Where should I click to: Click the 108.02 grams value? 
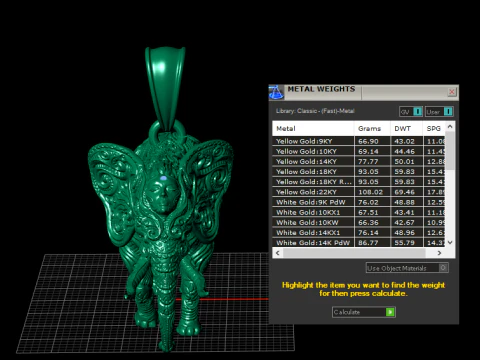371,192
